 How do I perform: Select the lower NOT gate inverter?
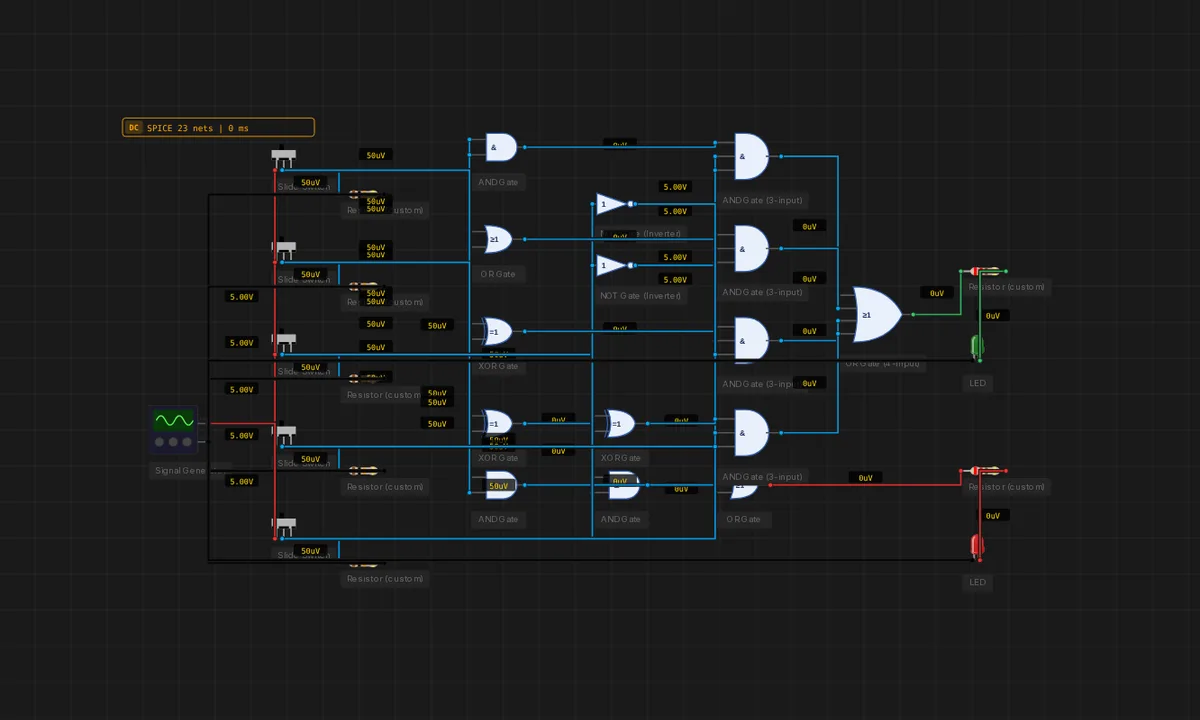click(613, 265)
